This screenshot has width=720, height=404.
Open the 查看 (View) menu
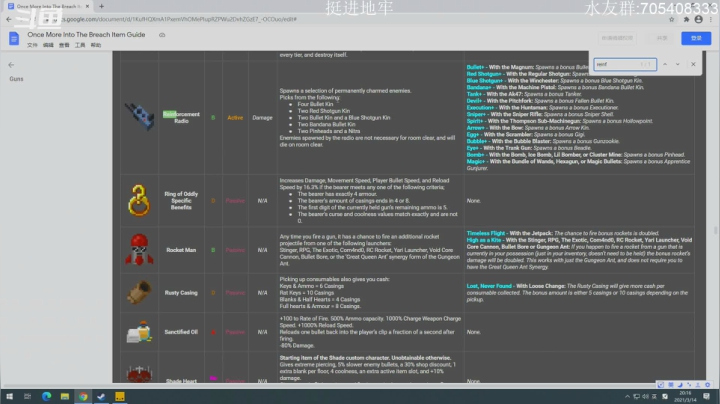(64, 45)
